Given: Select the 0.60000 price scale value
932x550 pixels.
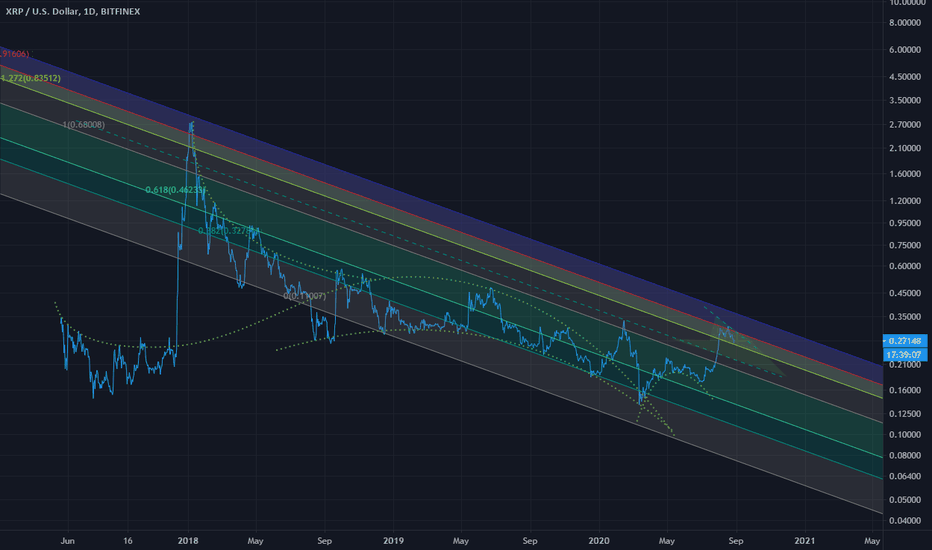Looking at the screenshot, I should 905,266.
